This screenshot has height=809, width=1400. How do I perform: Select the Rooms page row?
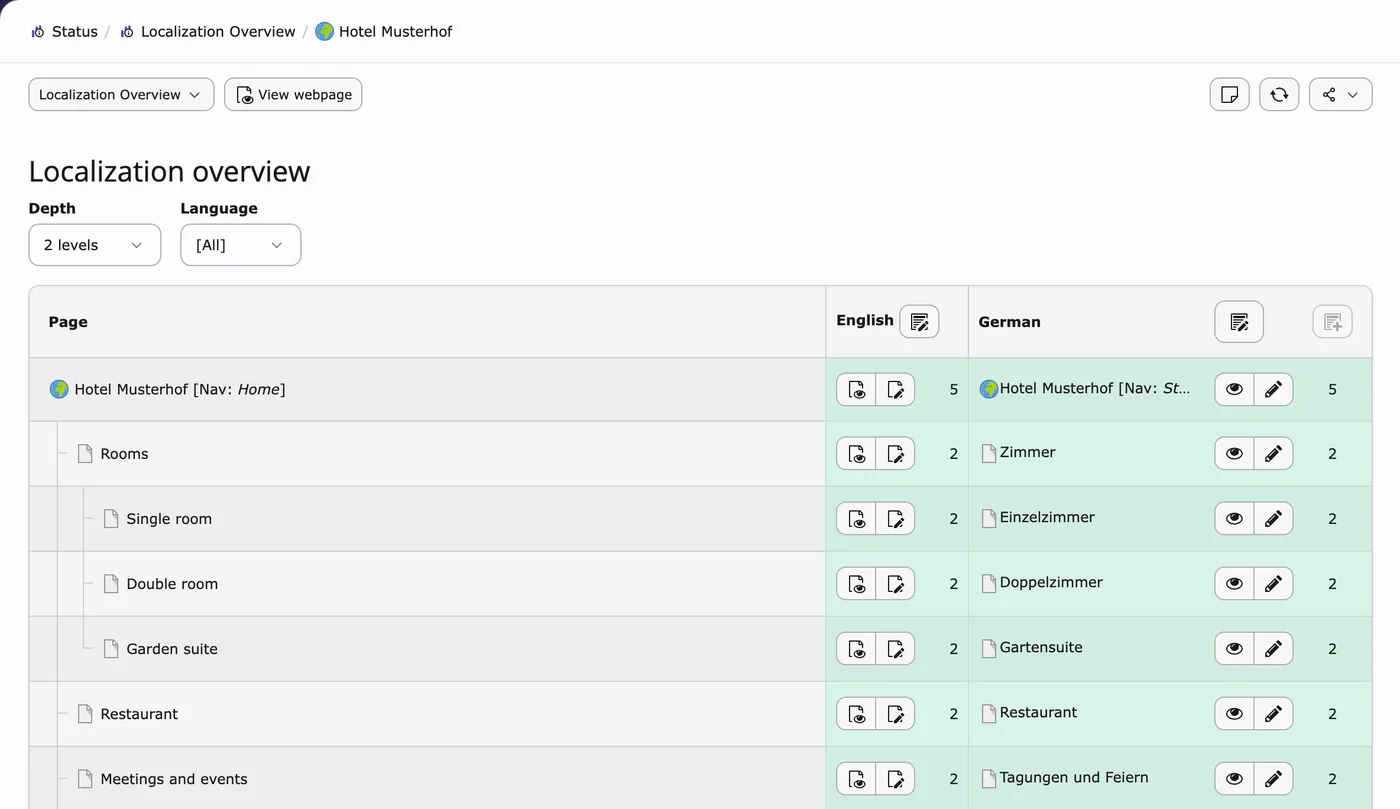coord(427,454)
